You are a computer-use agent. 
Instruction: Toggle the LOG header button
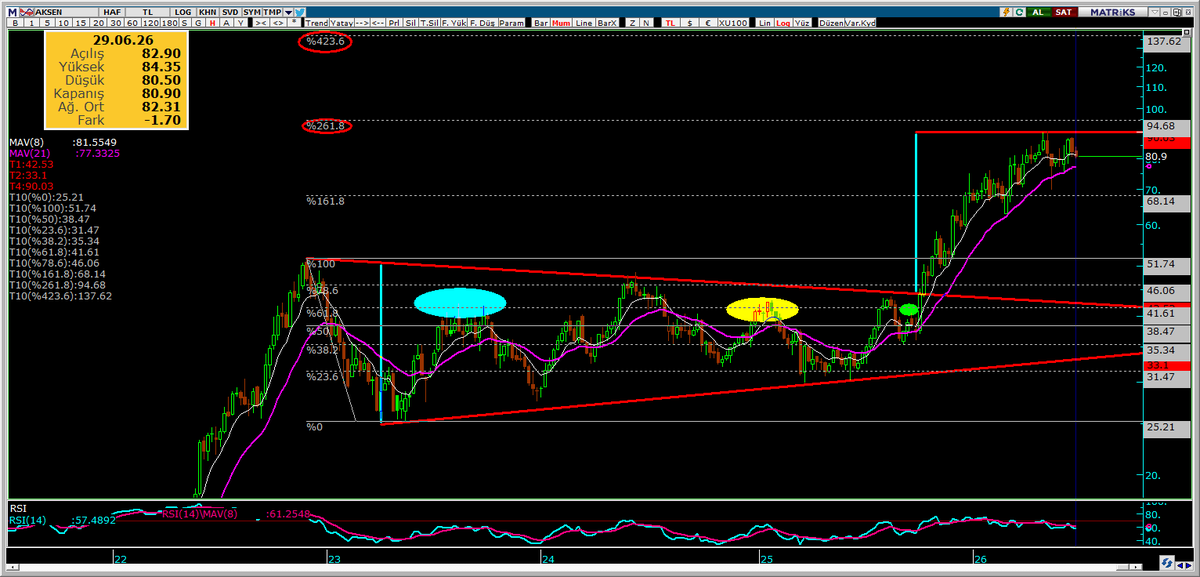click(182, 12)
